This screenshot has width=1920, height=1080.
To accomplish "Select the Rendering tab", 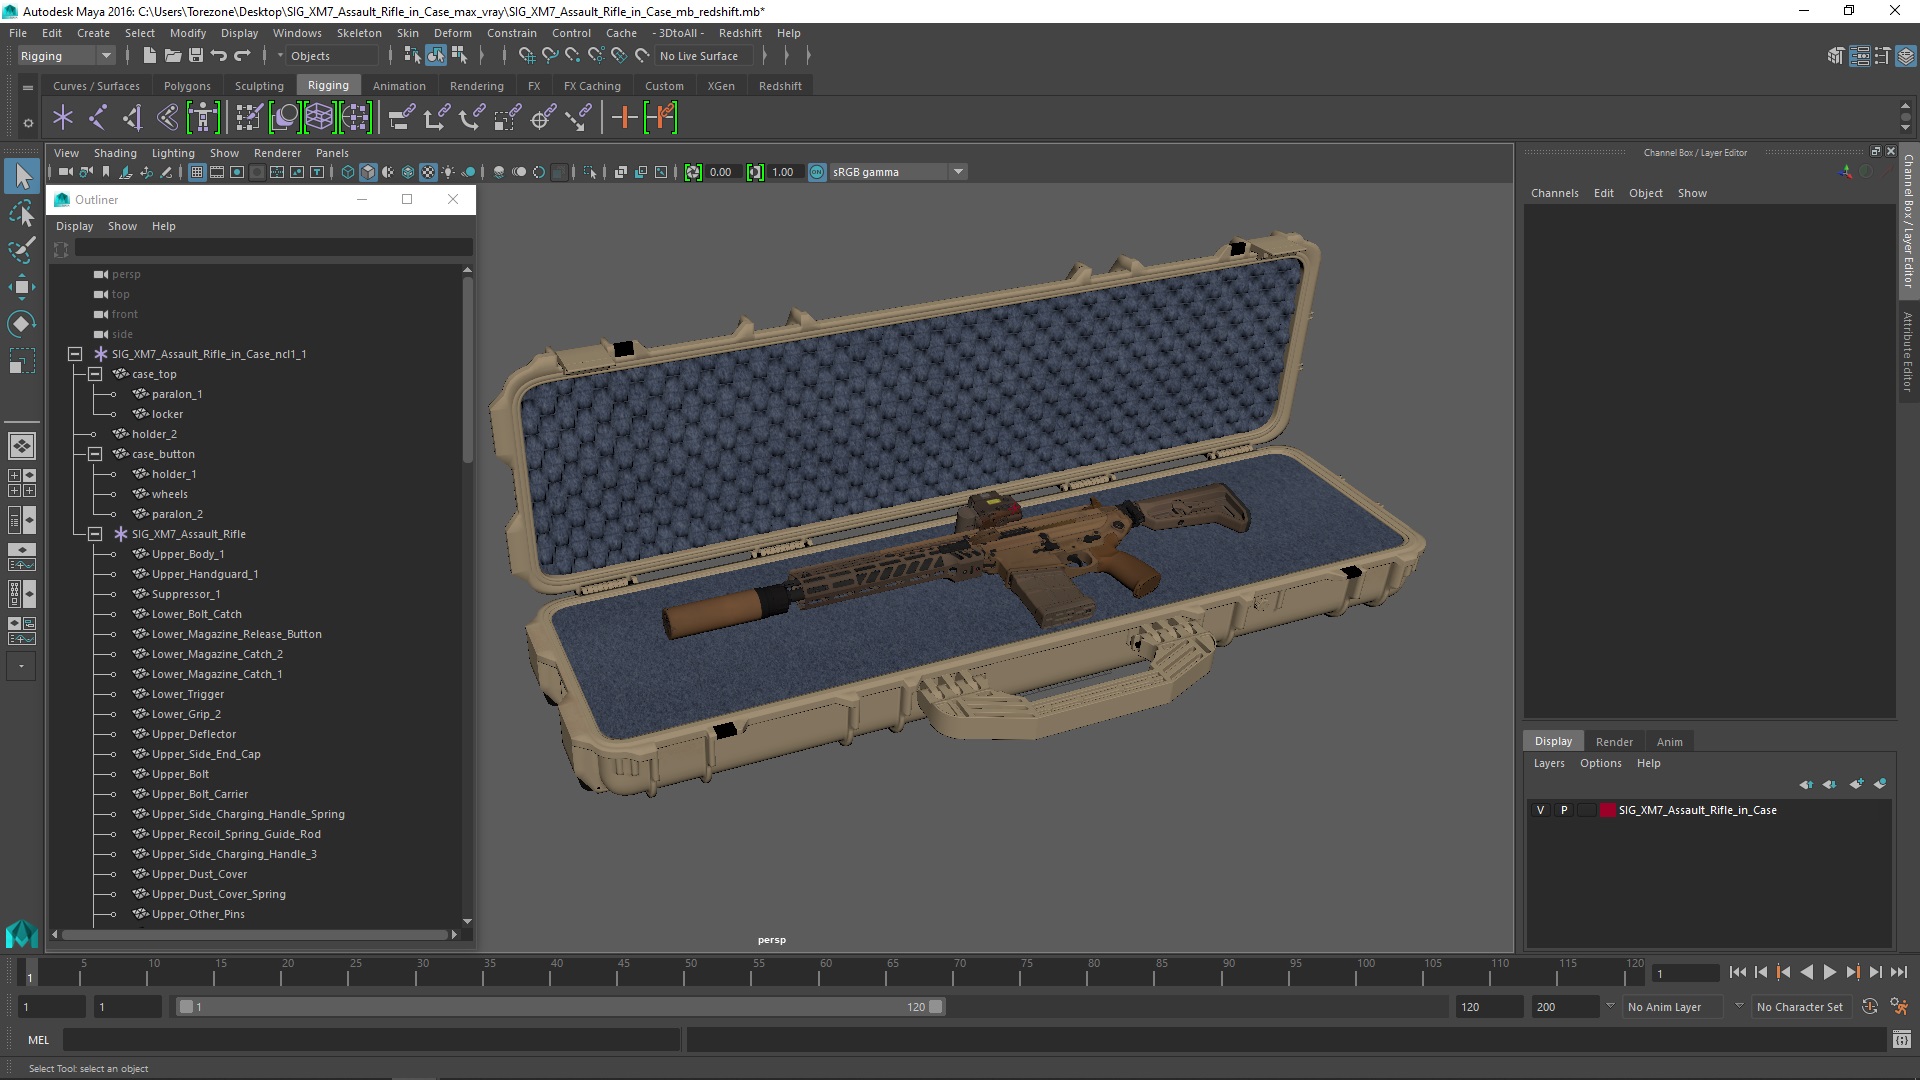I will pos(476,86).
